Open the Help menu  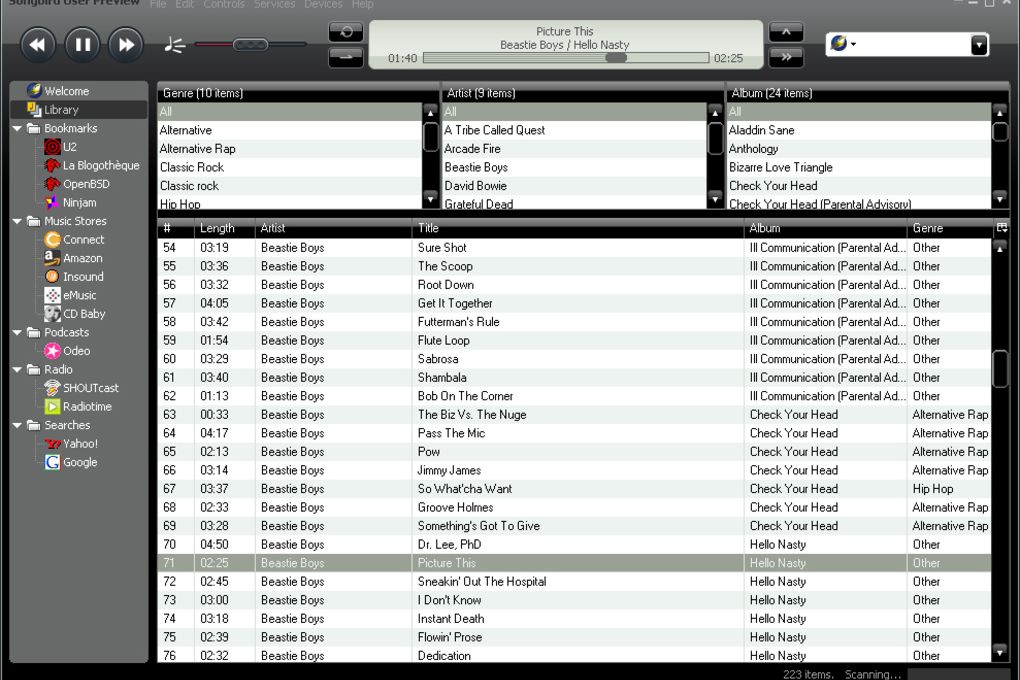362,5
